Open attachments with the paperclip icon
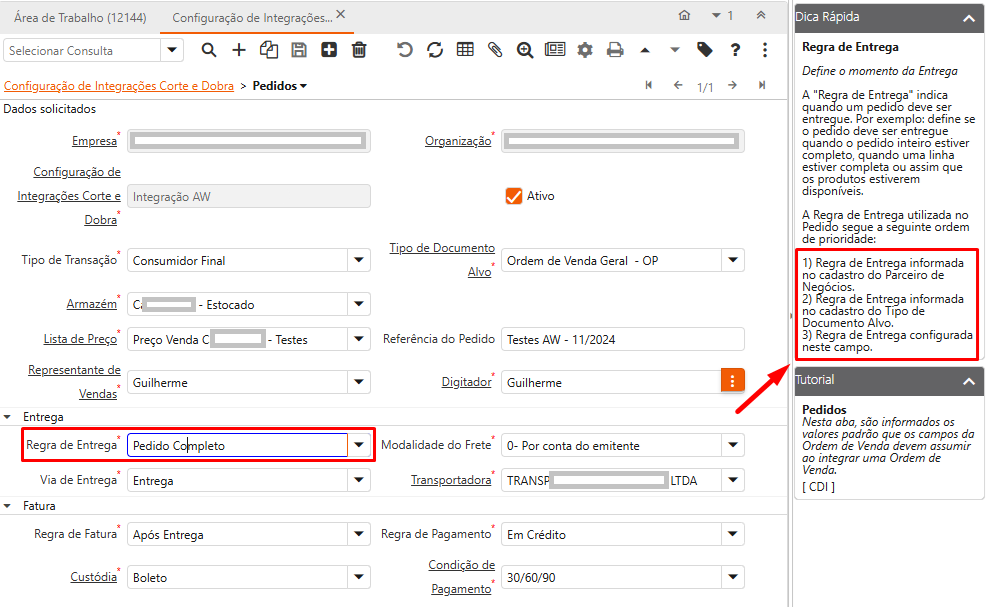The width and height of the screenshot is (990, 607). click(495, 50)
